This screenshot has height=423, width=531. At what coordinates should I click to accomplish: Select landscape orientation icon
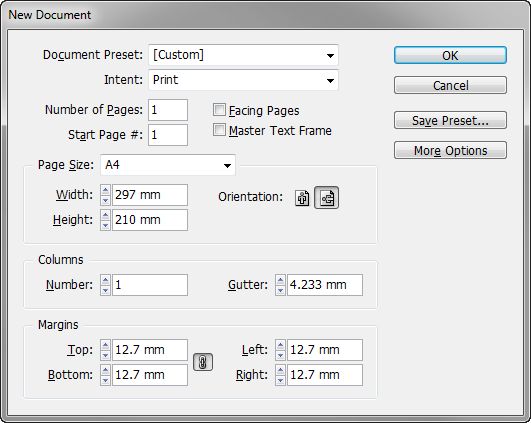(326, 198)
